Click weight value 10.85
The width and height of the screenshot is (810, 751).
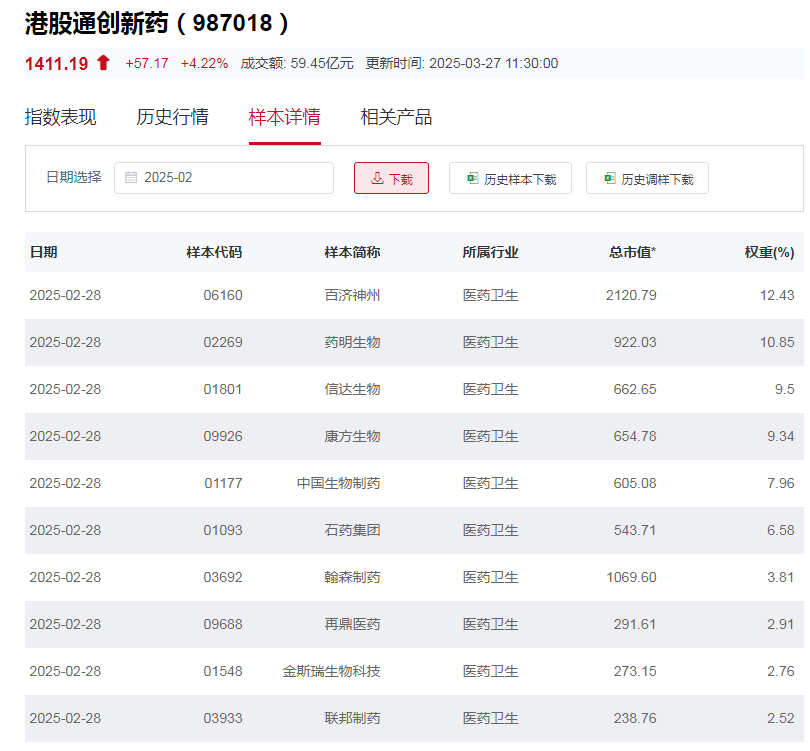pos(777,342)
